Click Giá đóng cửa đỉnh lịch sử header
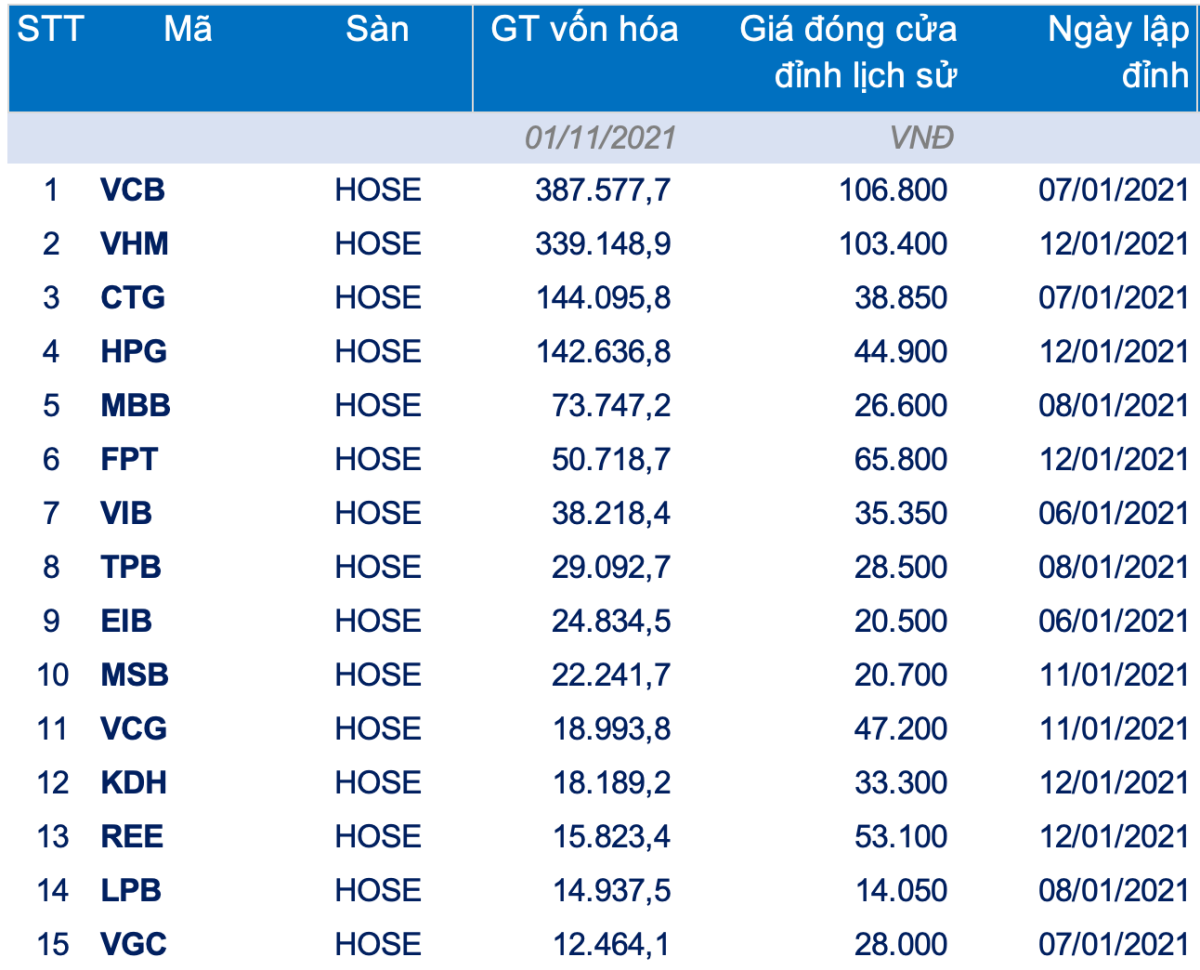The width and height of the screenshot is (1200, 970). [x=848, y=52]
